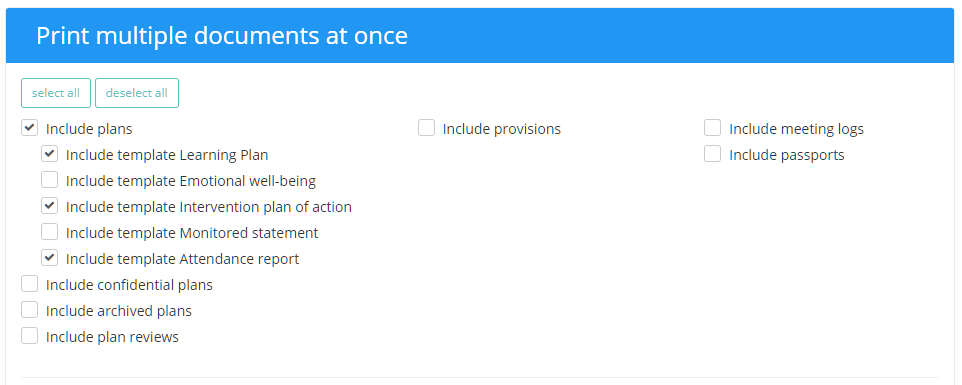The width and height of the screenshot is (962, 385).
Task: Uncheck Include template Attendance report
Action: (x=50, y=258)
